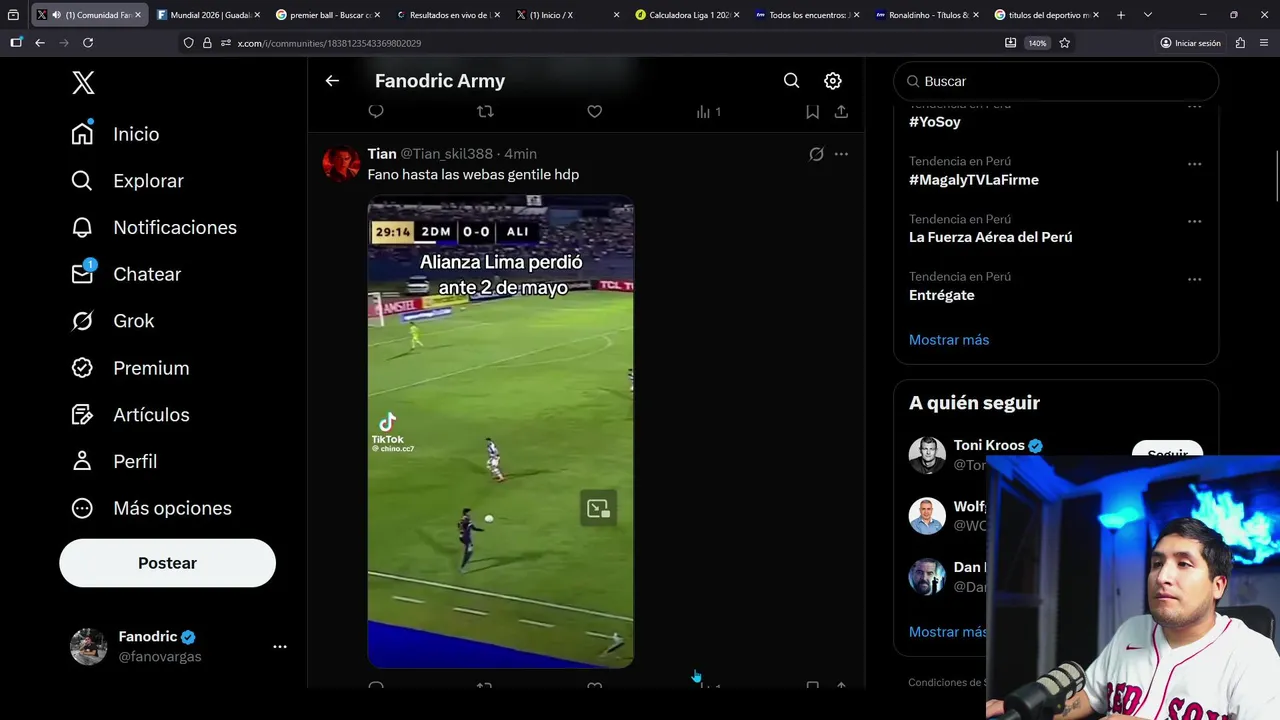Switch to titulos del deportivo tab
The width and height of the screenshot is (1280, 720).
(x=1046, y=15)
